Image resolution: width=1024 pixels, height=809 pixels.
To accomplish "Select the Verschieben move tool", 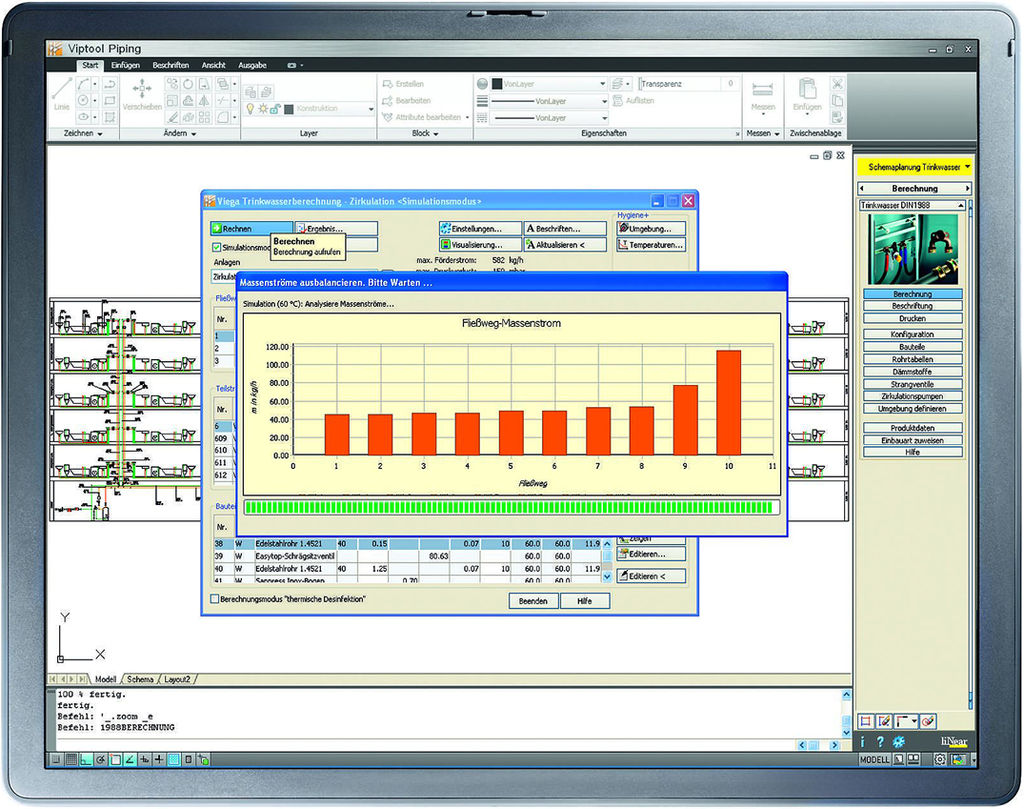I will coord(142,95).
